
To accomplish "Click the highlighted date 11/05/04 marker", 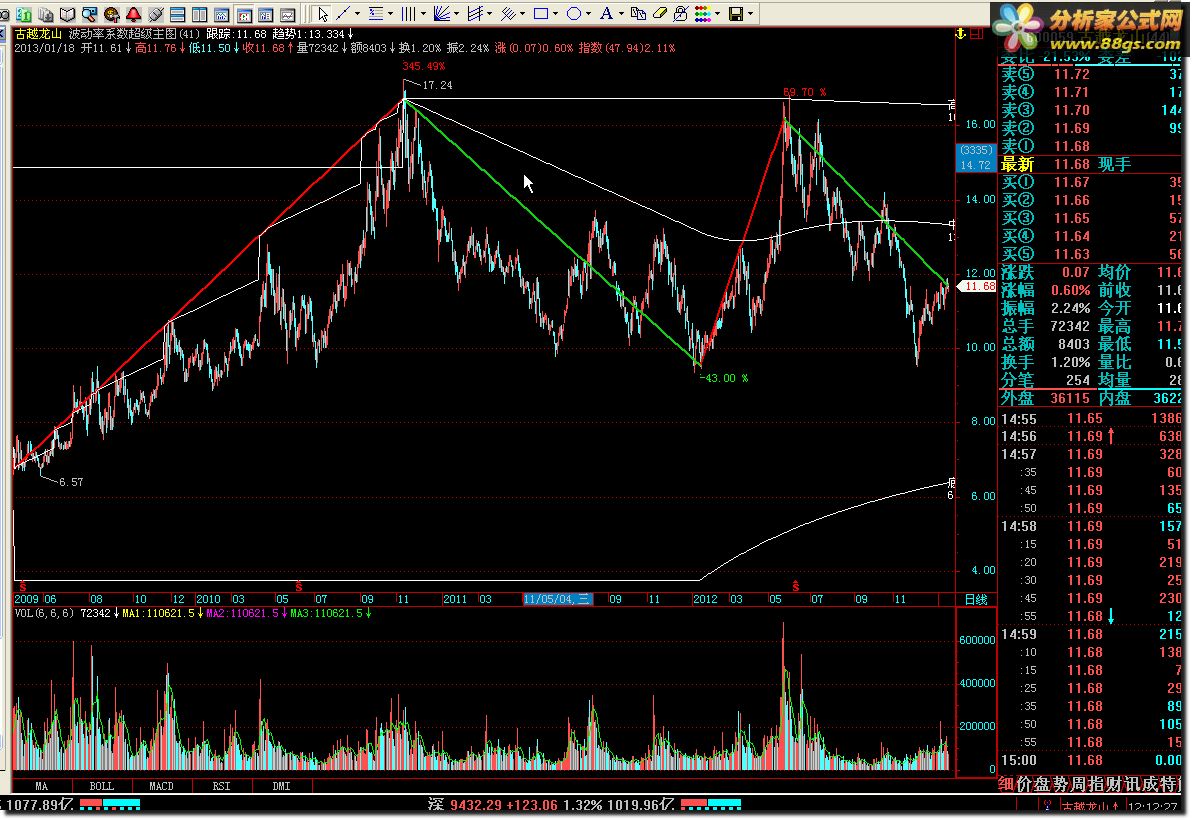I will tap(556, 600).
